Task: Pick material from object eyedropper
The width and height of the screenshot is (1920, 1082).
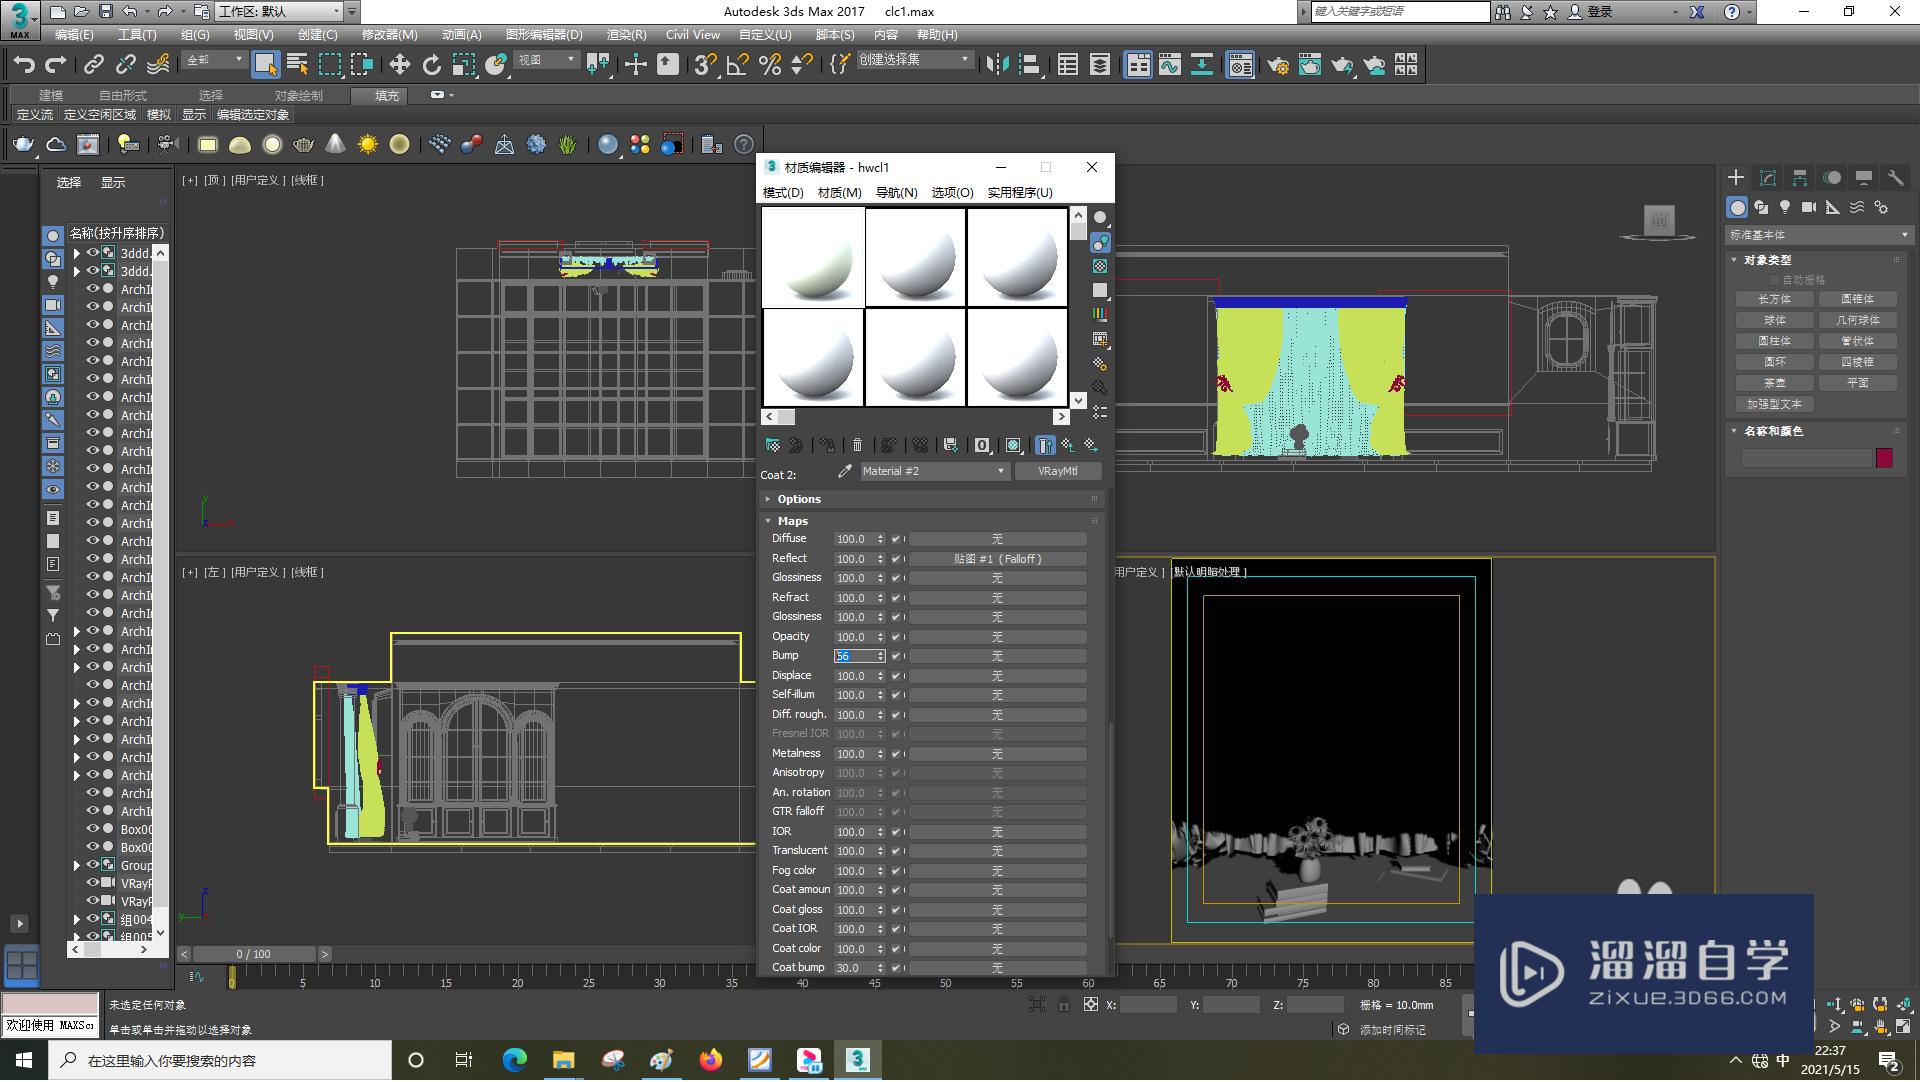Action: coord(845,472)
